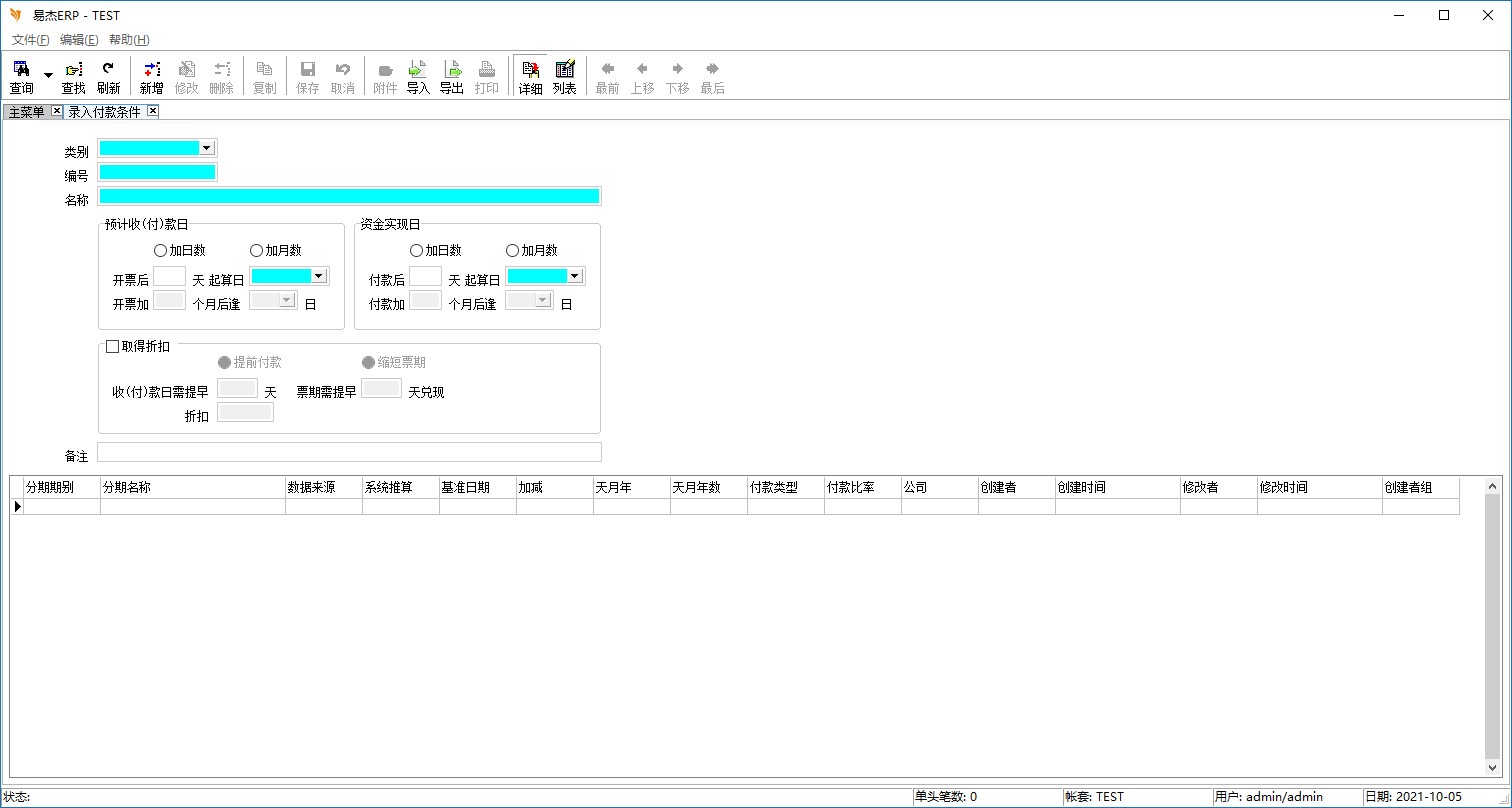Viewport: 1512px width, 808px height.
Task: Open the 文件(F) menu
Action: [30, 40]
